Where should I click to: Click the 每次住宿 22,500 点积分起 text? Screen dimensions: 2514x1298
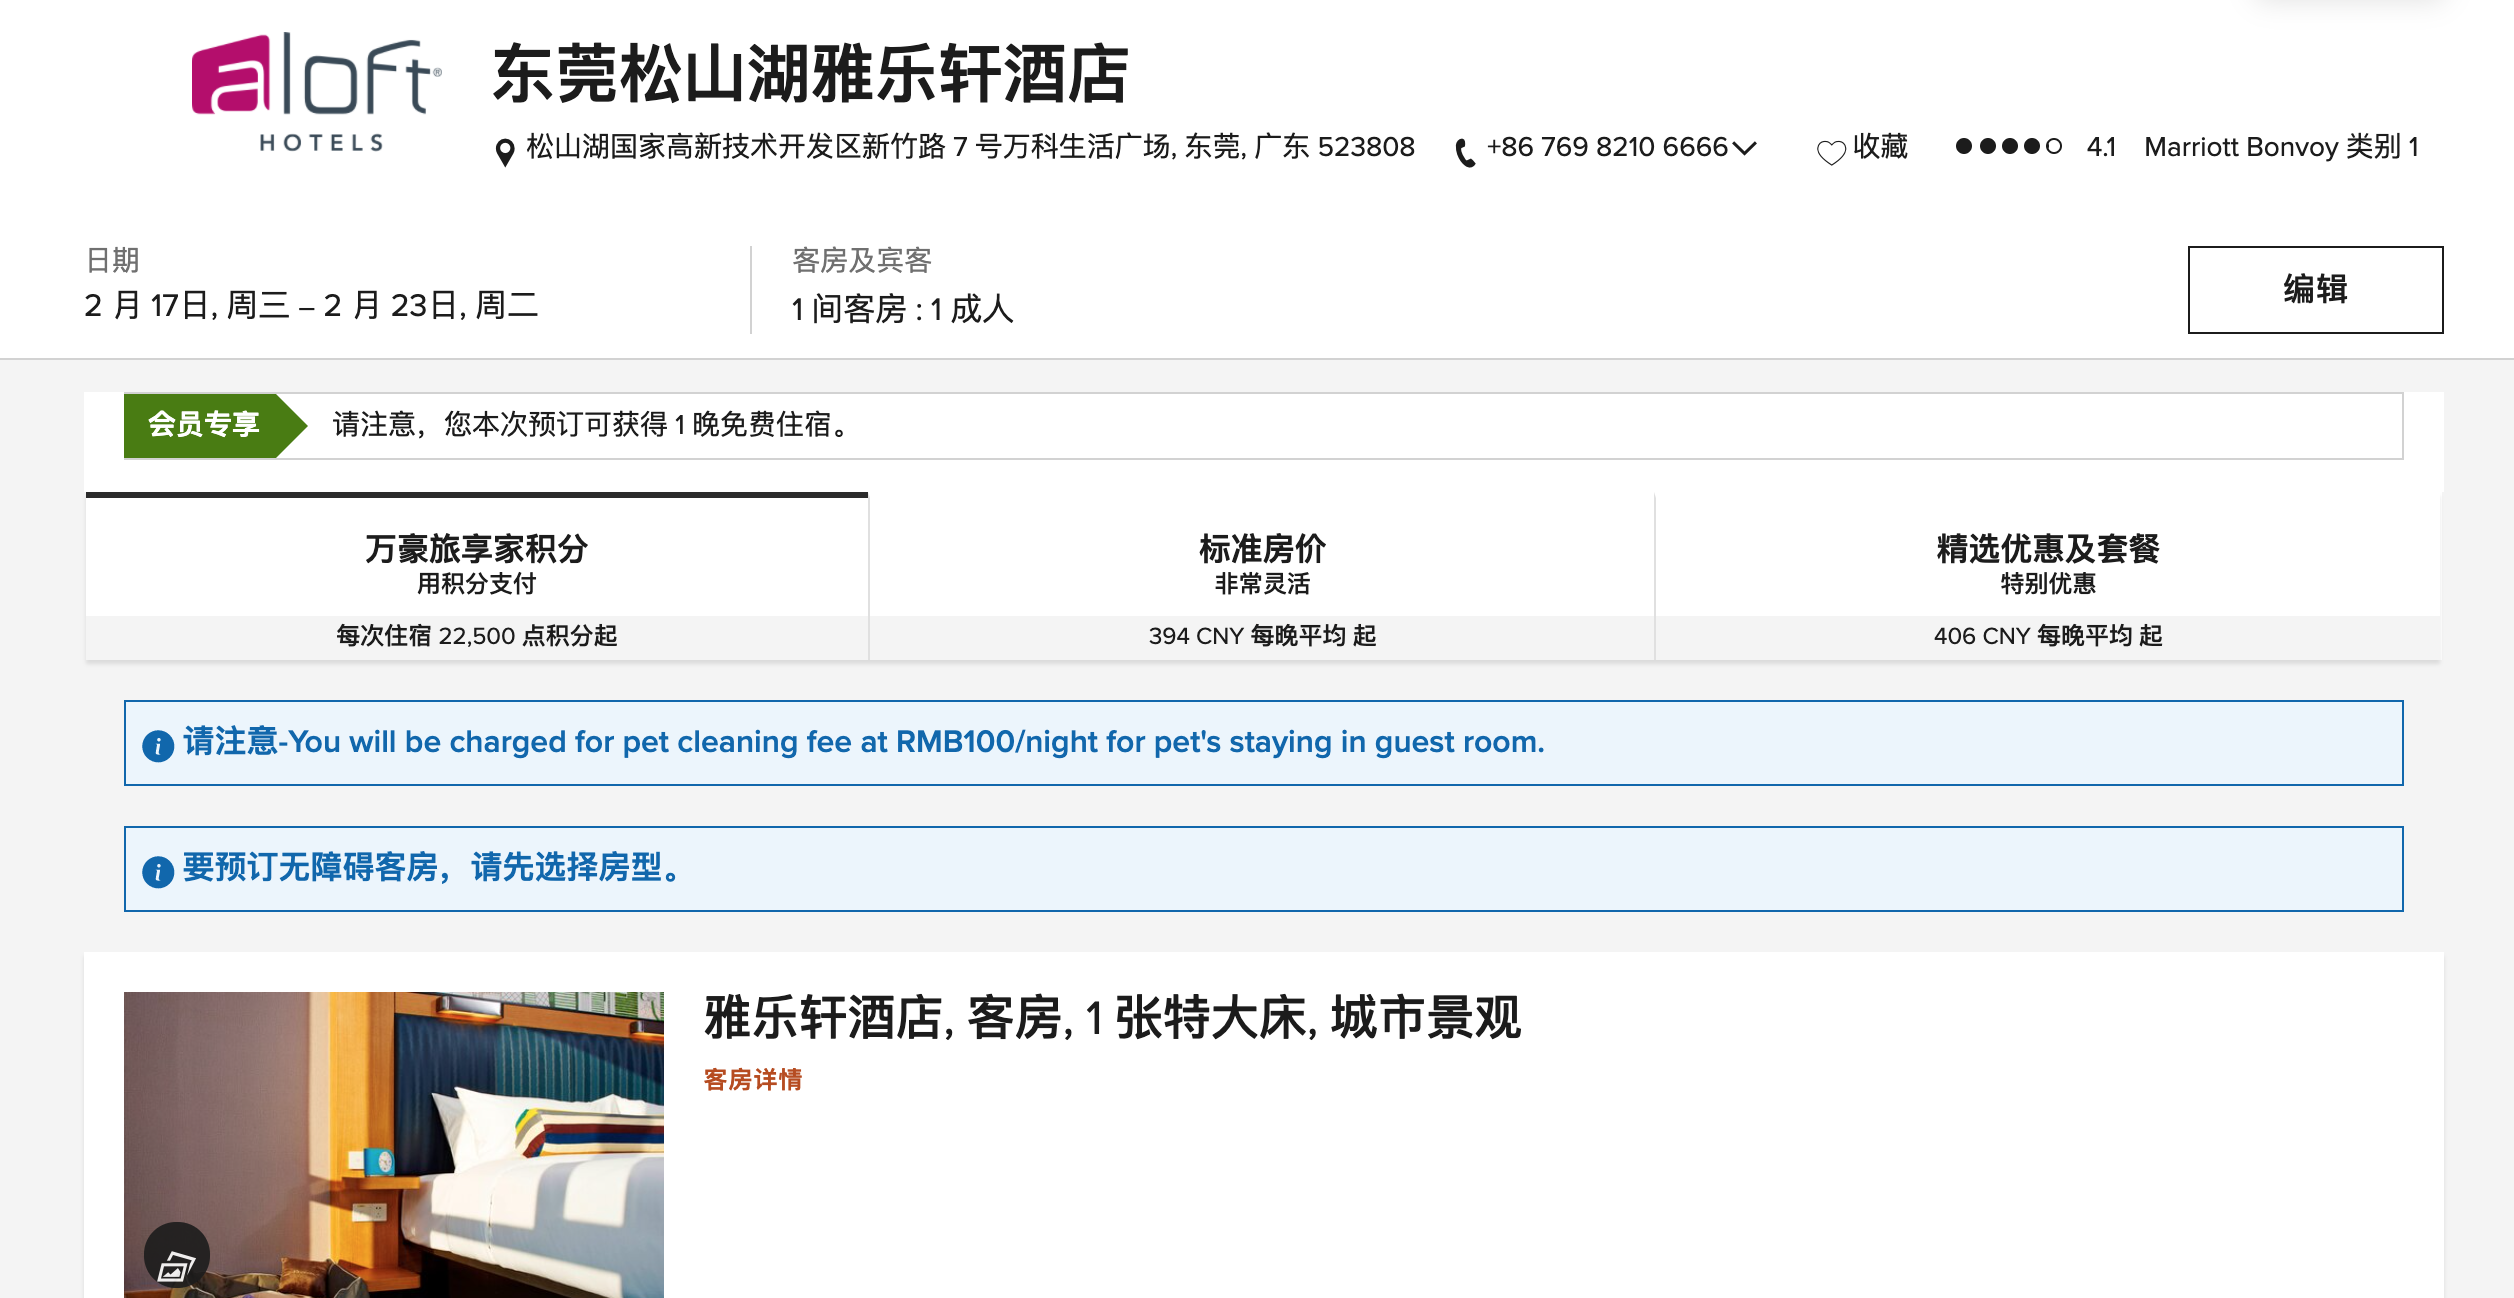coord(477,636)
